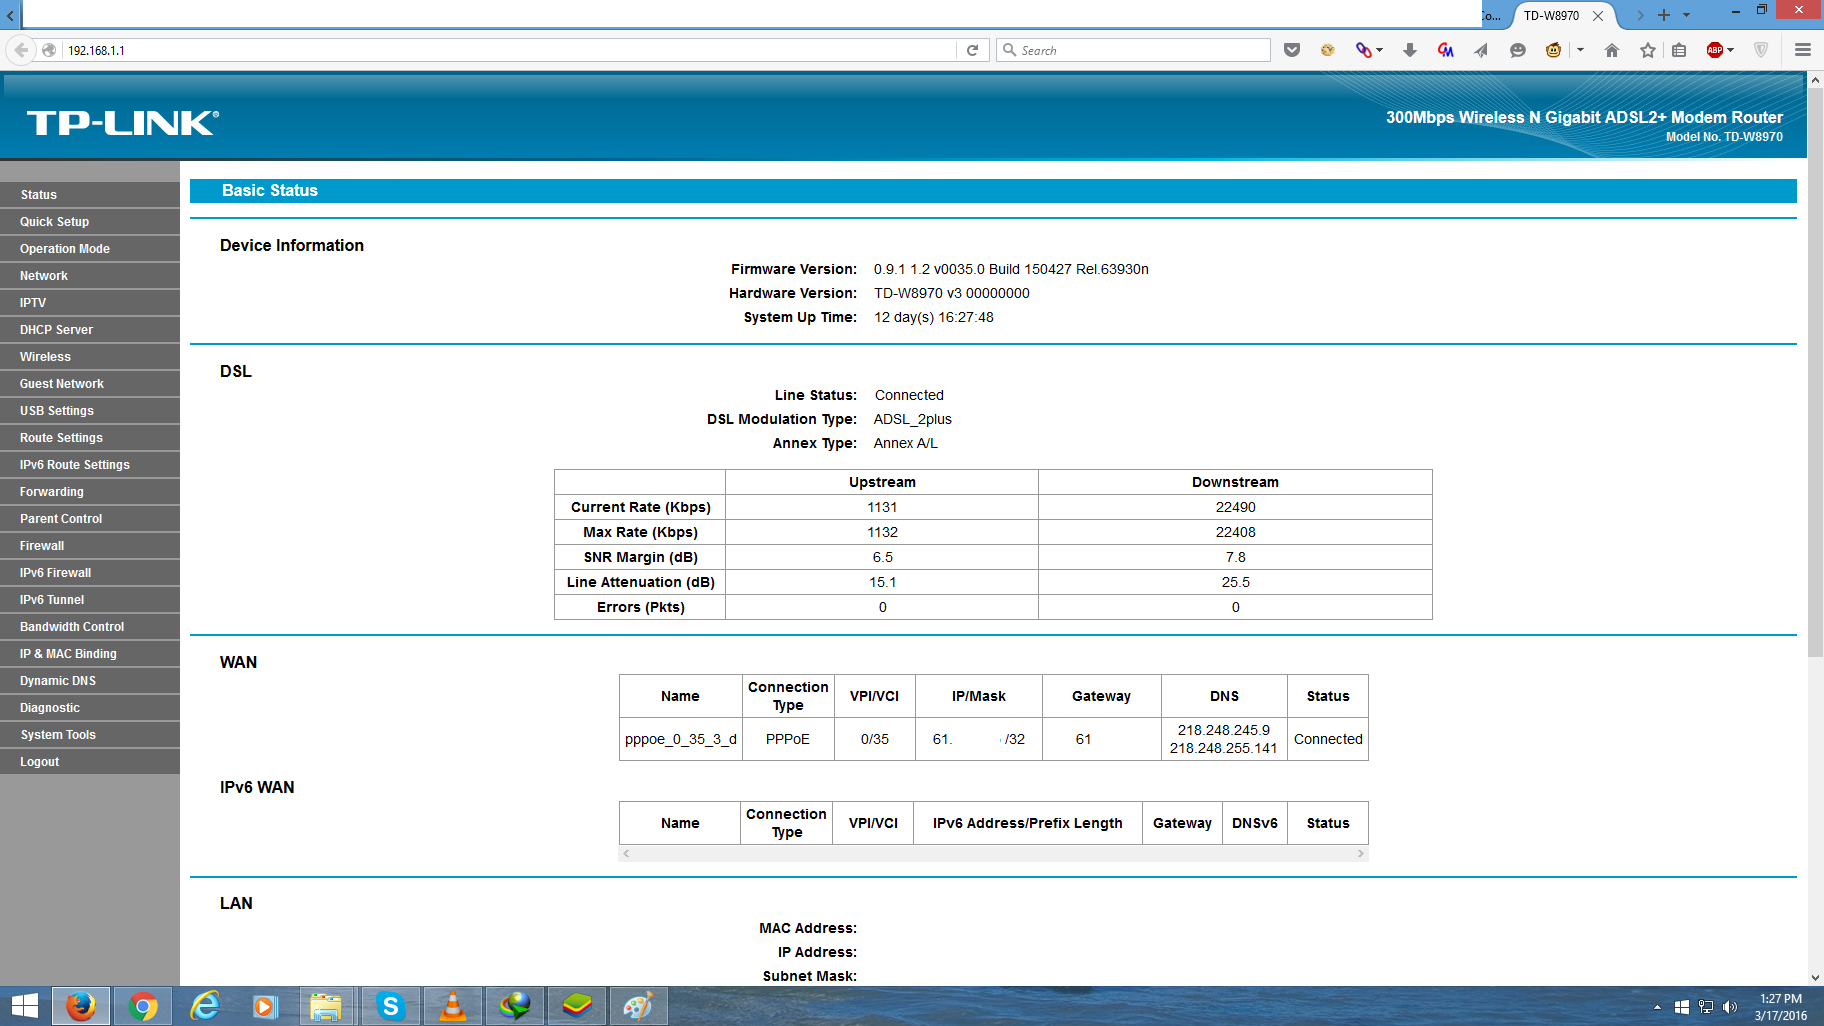The height and width of the screenshot is (1026, 1824).
Task: Go to browser Home page icon
Action: 1611,50
